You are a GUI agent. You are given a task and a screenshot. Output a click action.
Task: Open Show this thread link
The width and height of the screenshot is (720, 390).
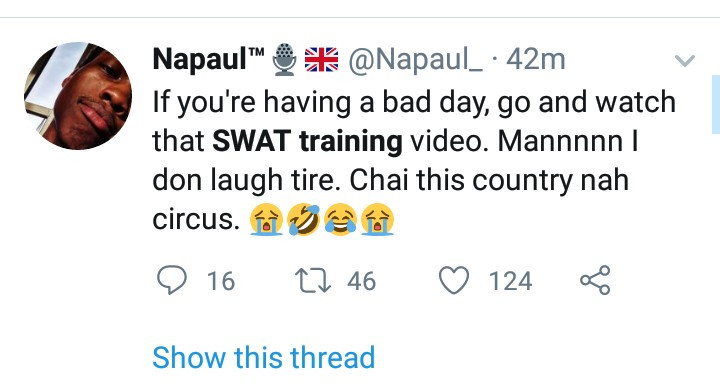[x=264, y=357]
